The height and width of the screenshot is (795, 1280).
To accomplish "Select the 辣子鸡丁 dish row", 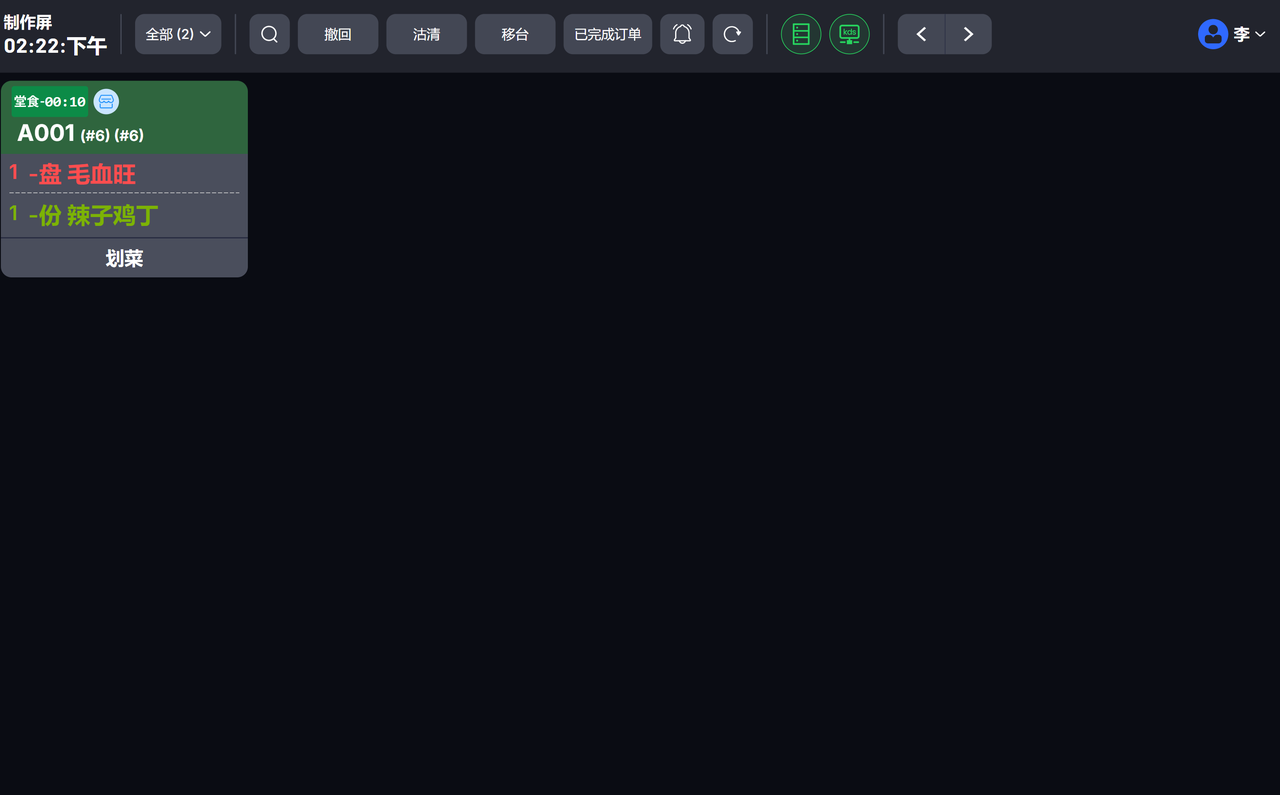I will 124,215.
